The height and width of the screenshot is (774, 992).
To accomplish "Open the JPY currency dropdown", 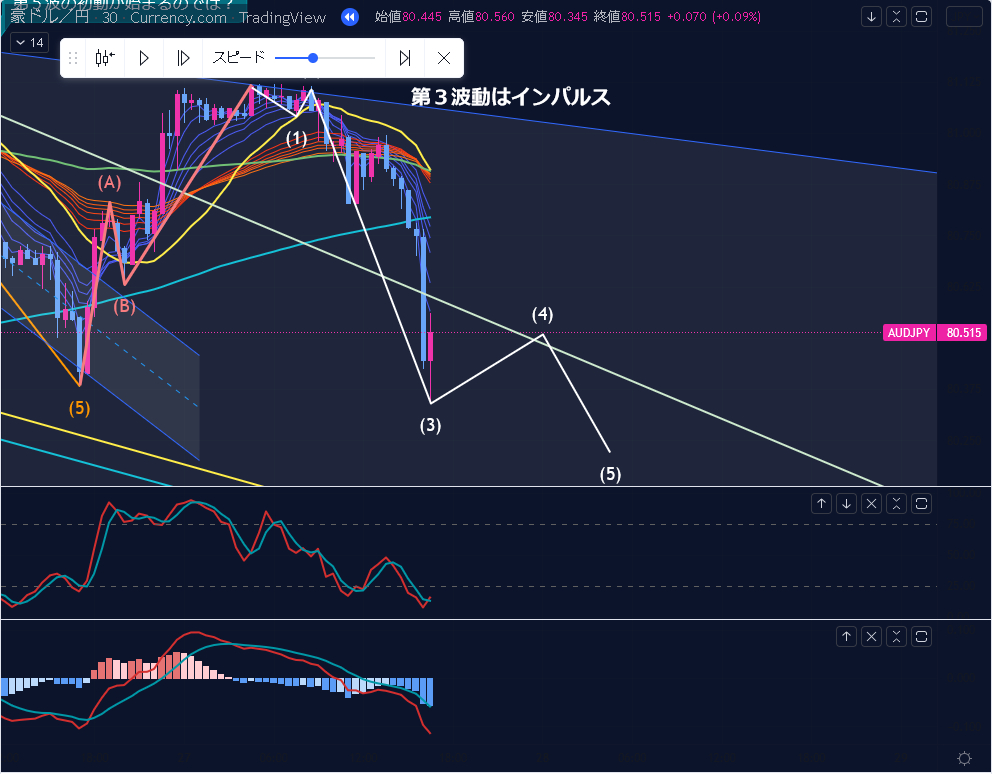I will 964,17.
